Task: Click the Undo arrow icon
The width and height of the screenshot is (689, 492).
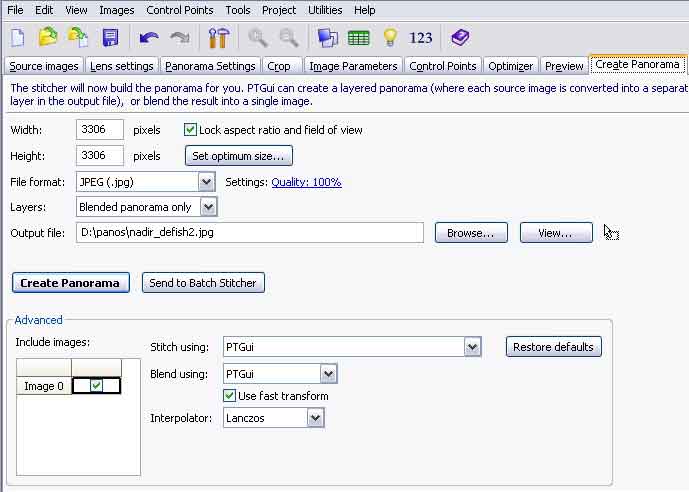Action: 149,38
